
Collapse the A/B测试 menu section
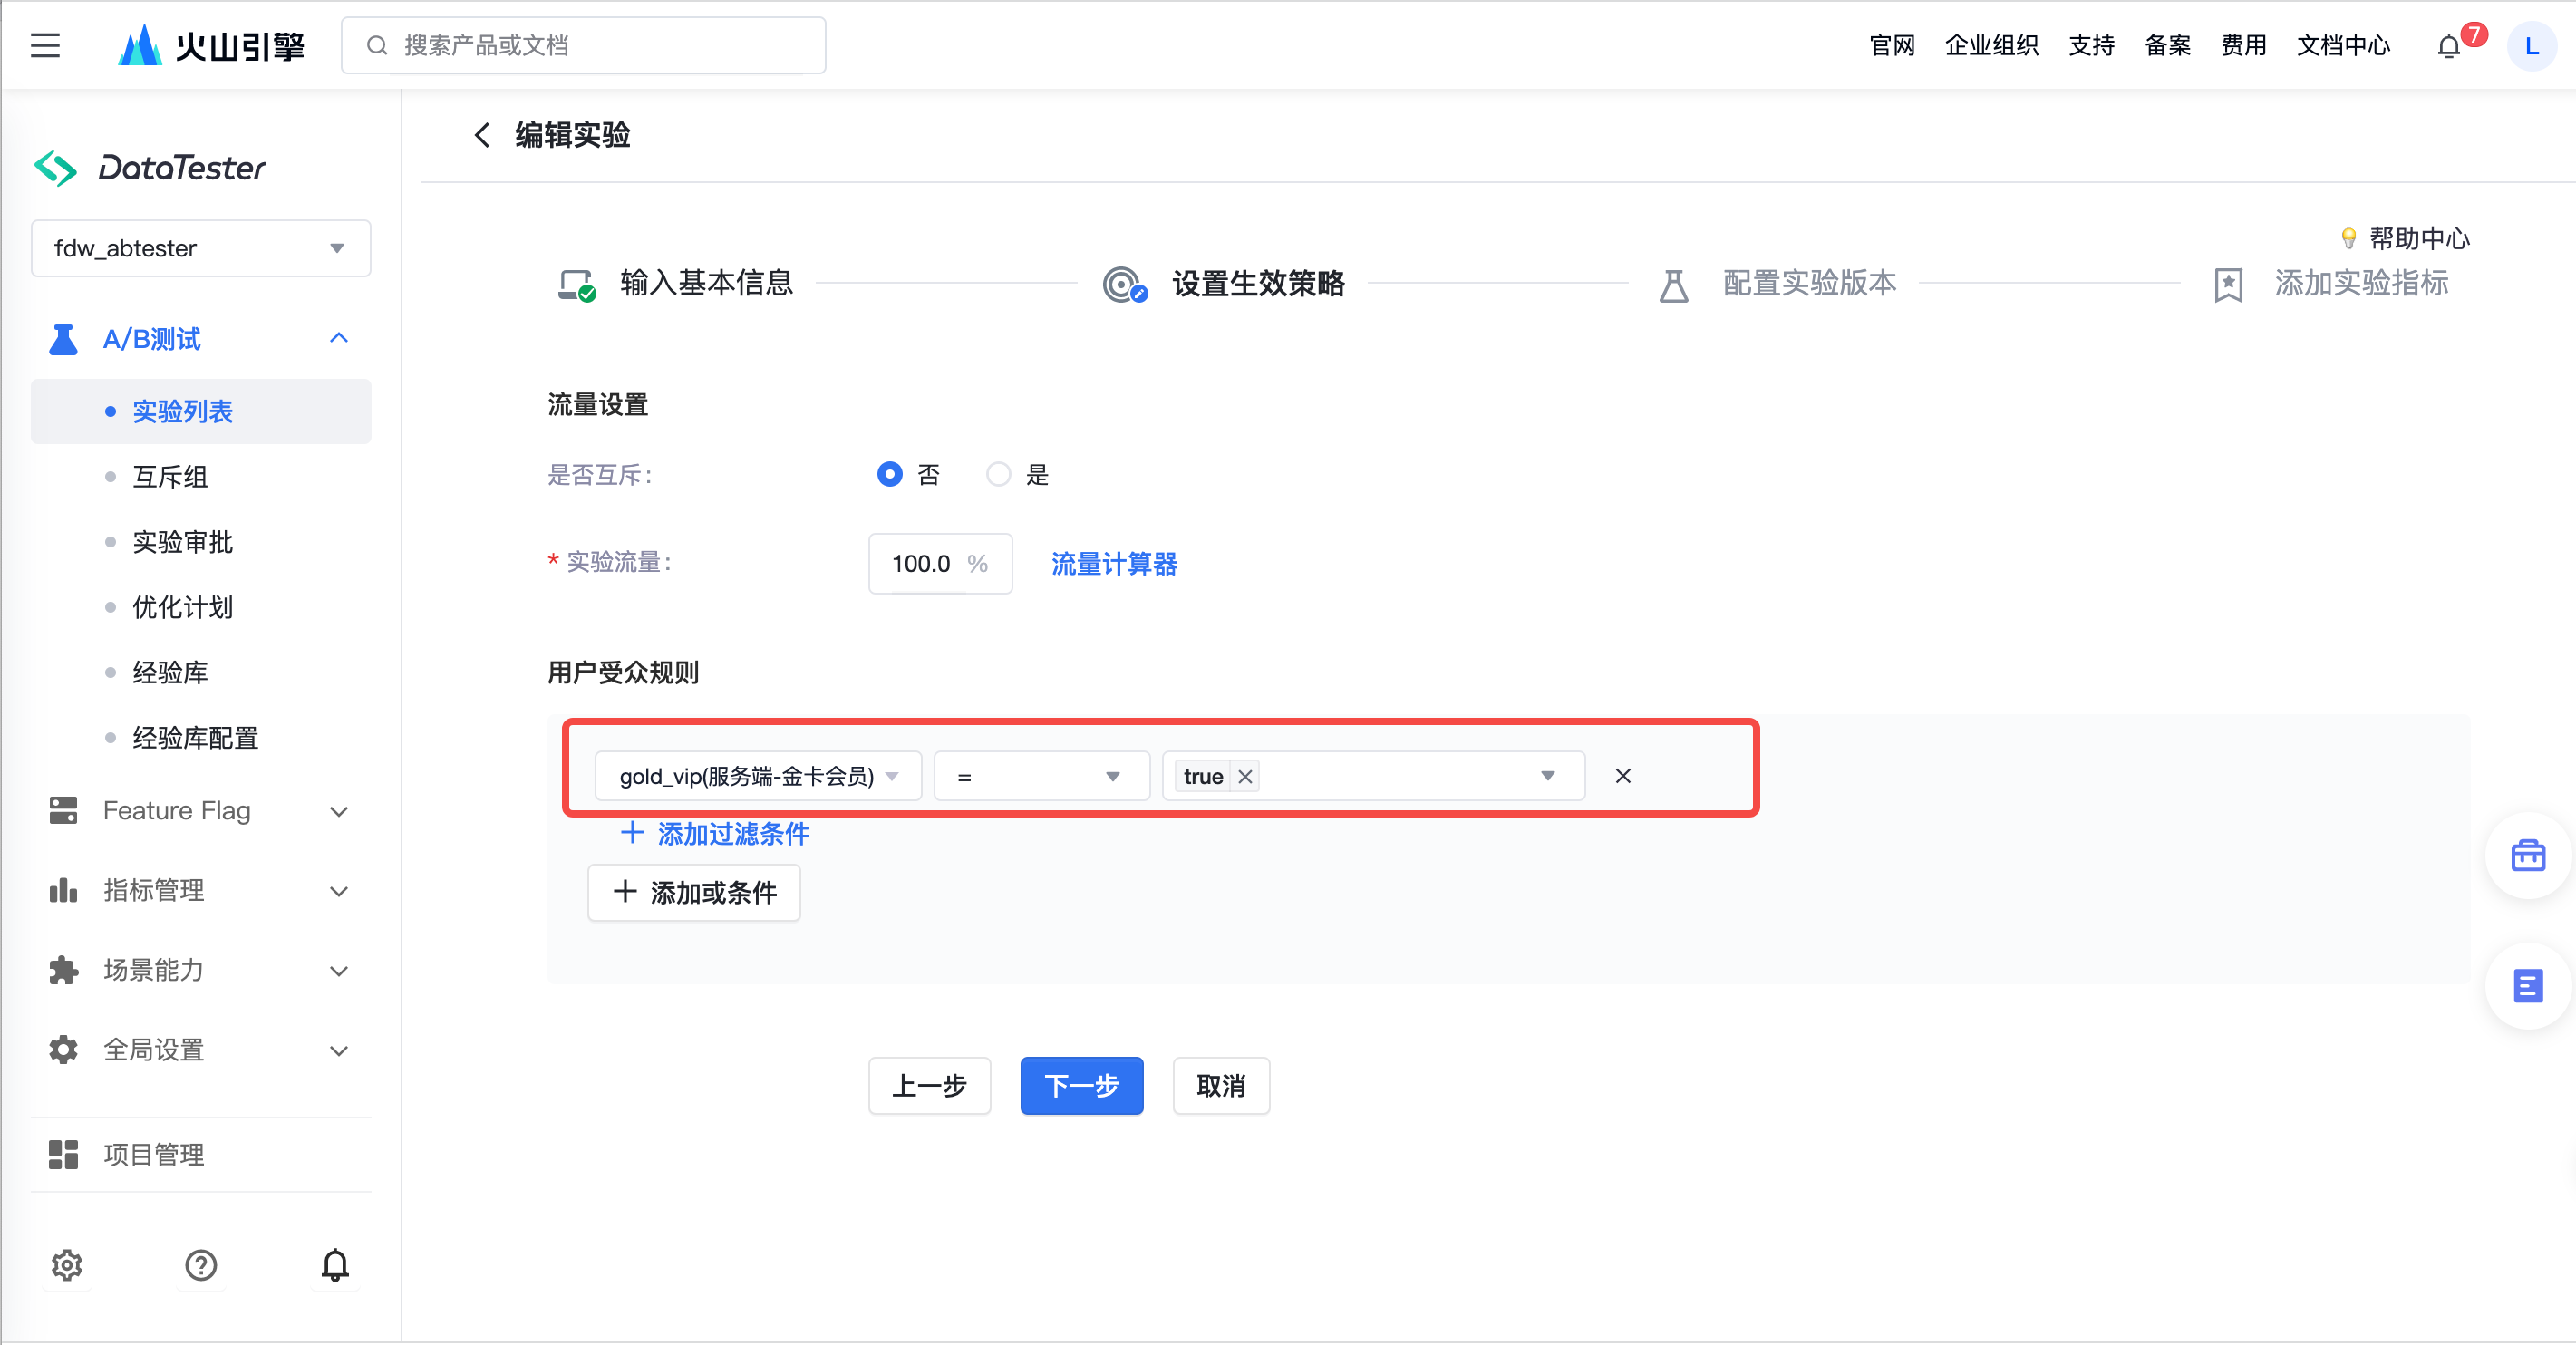coord(339,339)
